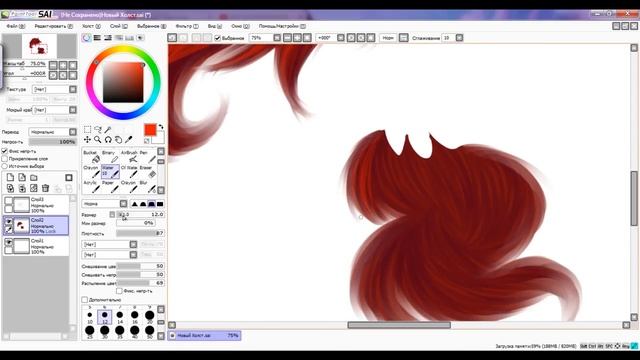Show Слой3 layer using visibility box
640x360 pixels.
tap(8, 200)
